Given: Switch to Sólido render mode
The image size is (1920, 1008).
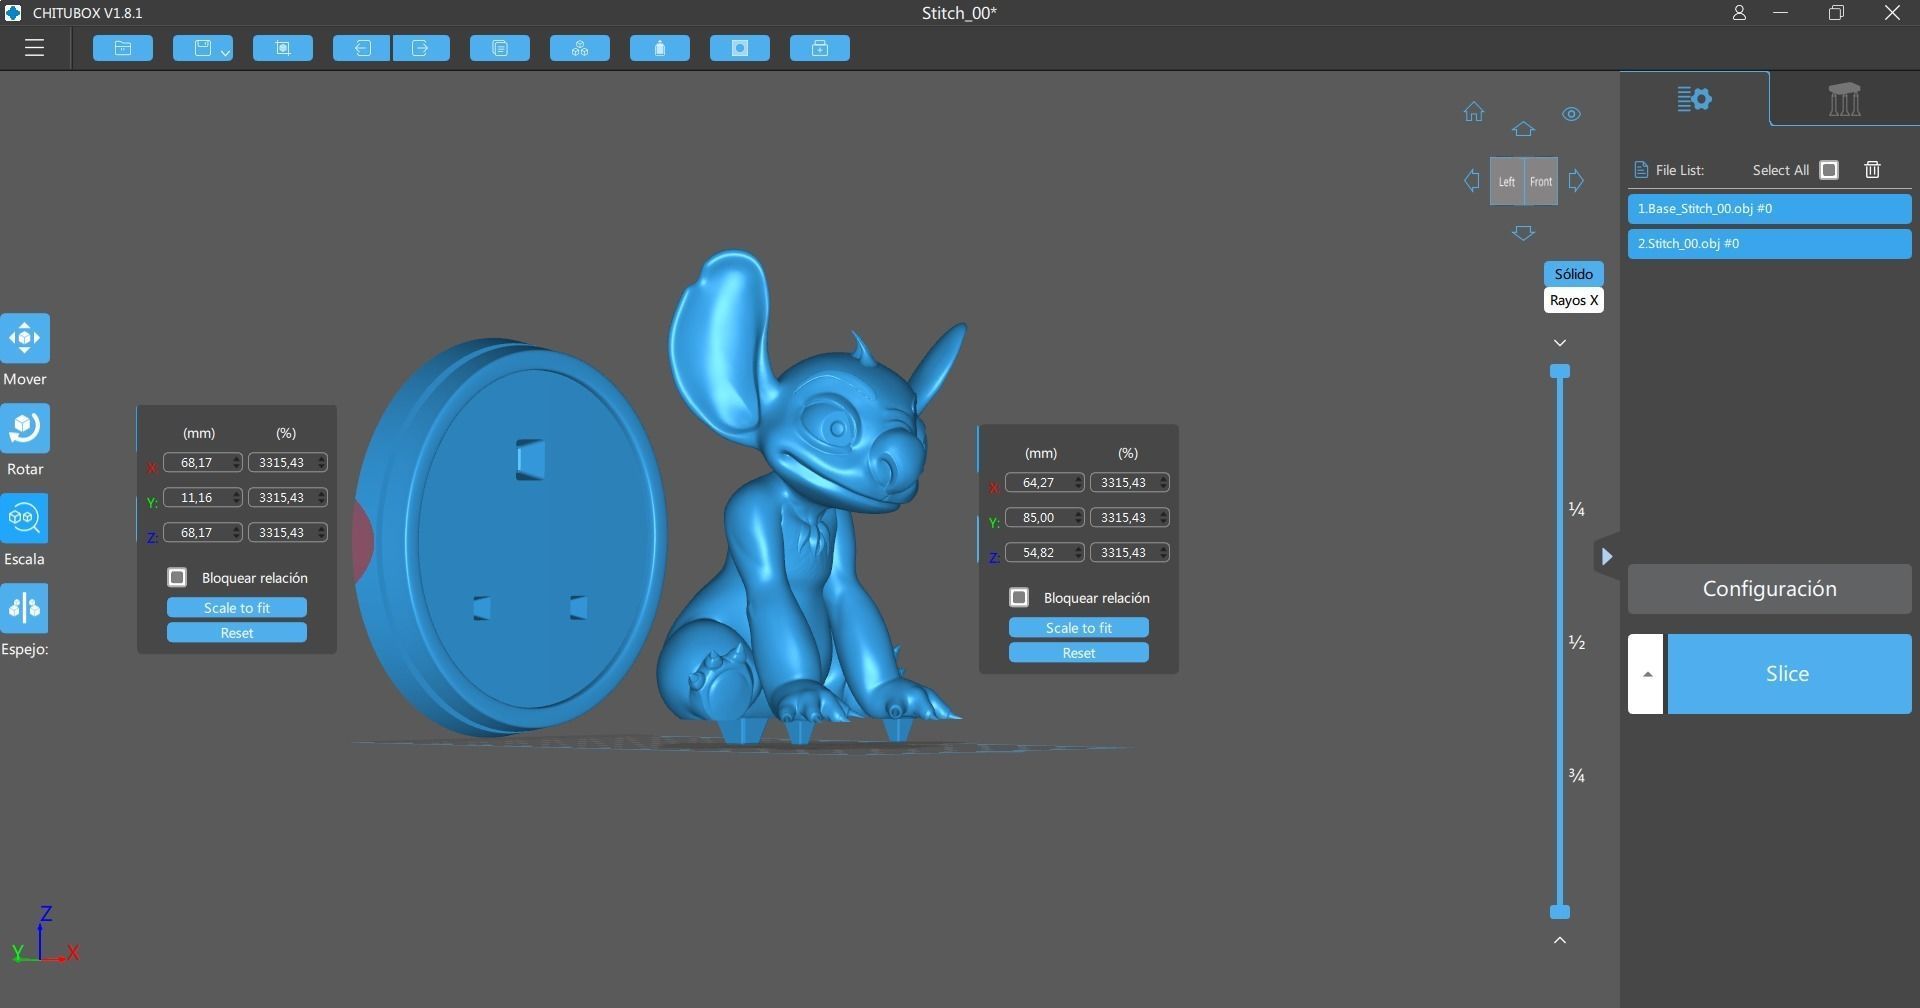Looking at the screenshot, I should (x=1573, y=274).
